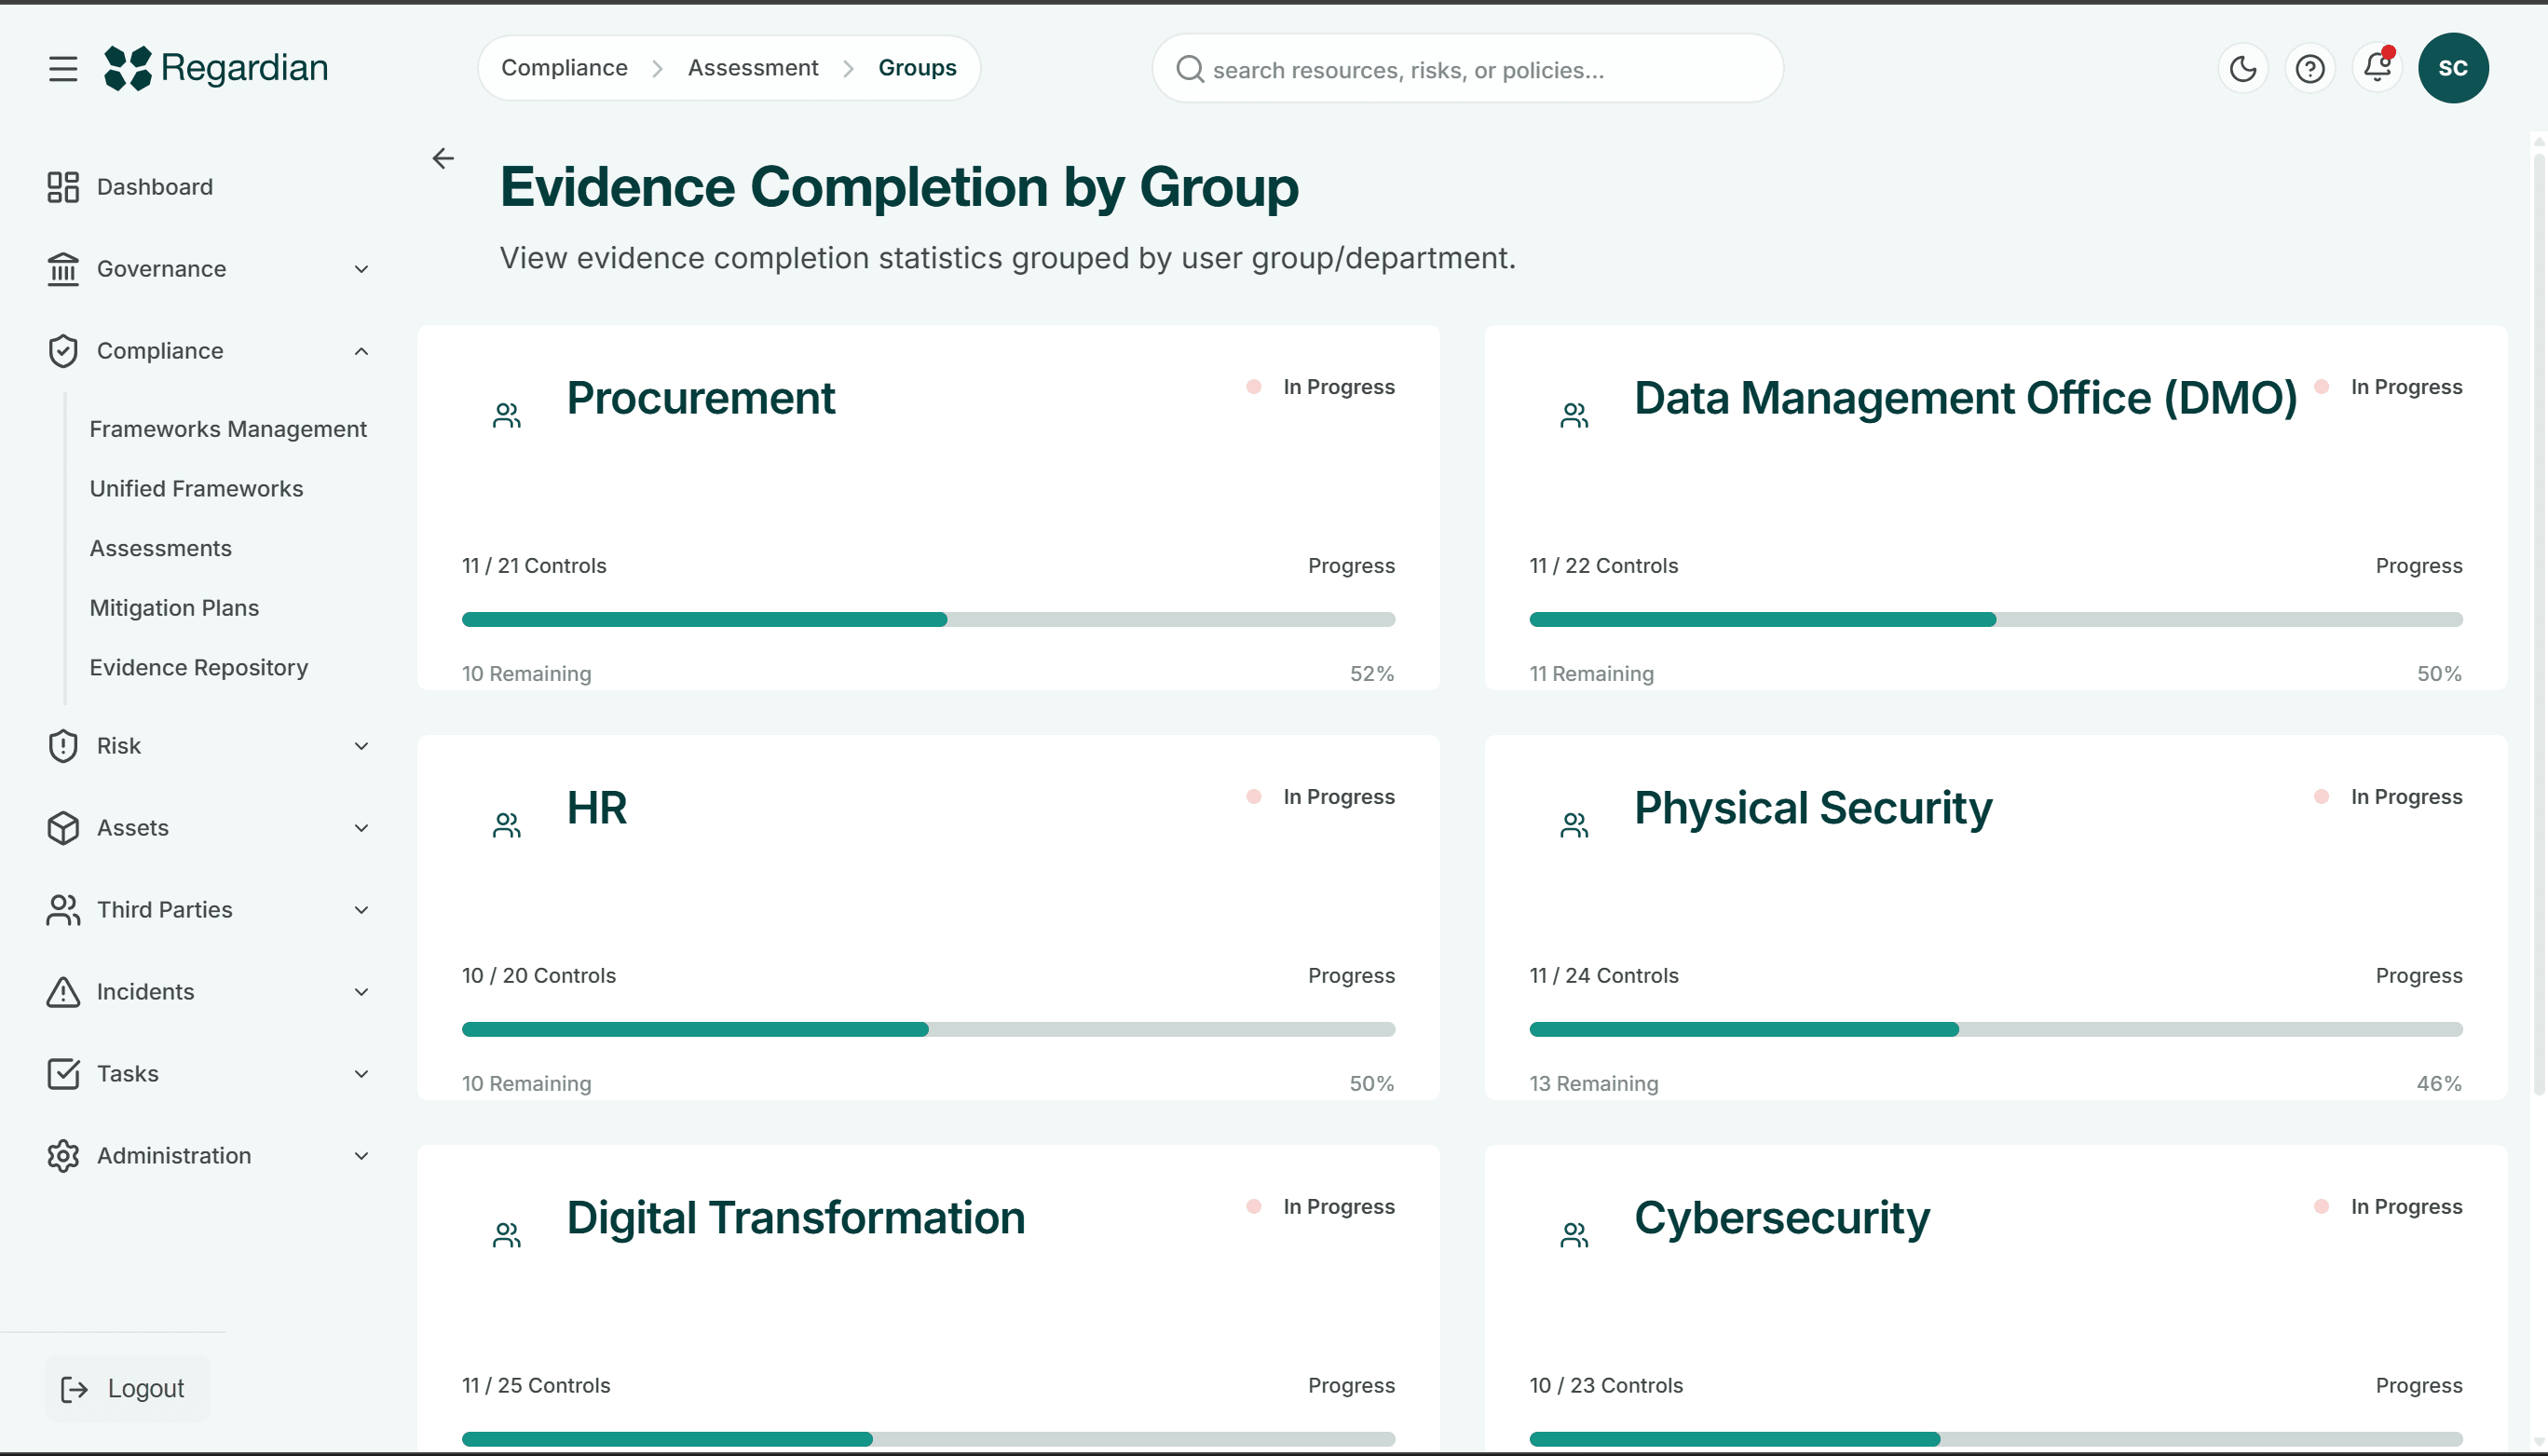Click the Incidents warning icon

62,991
